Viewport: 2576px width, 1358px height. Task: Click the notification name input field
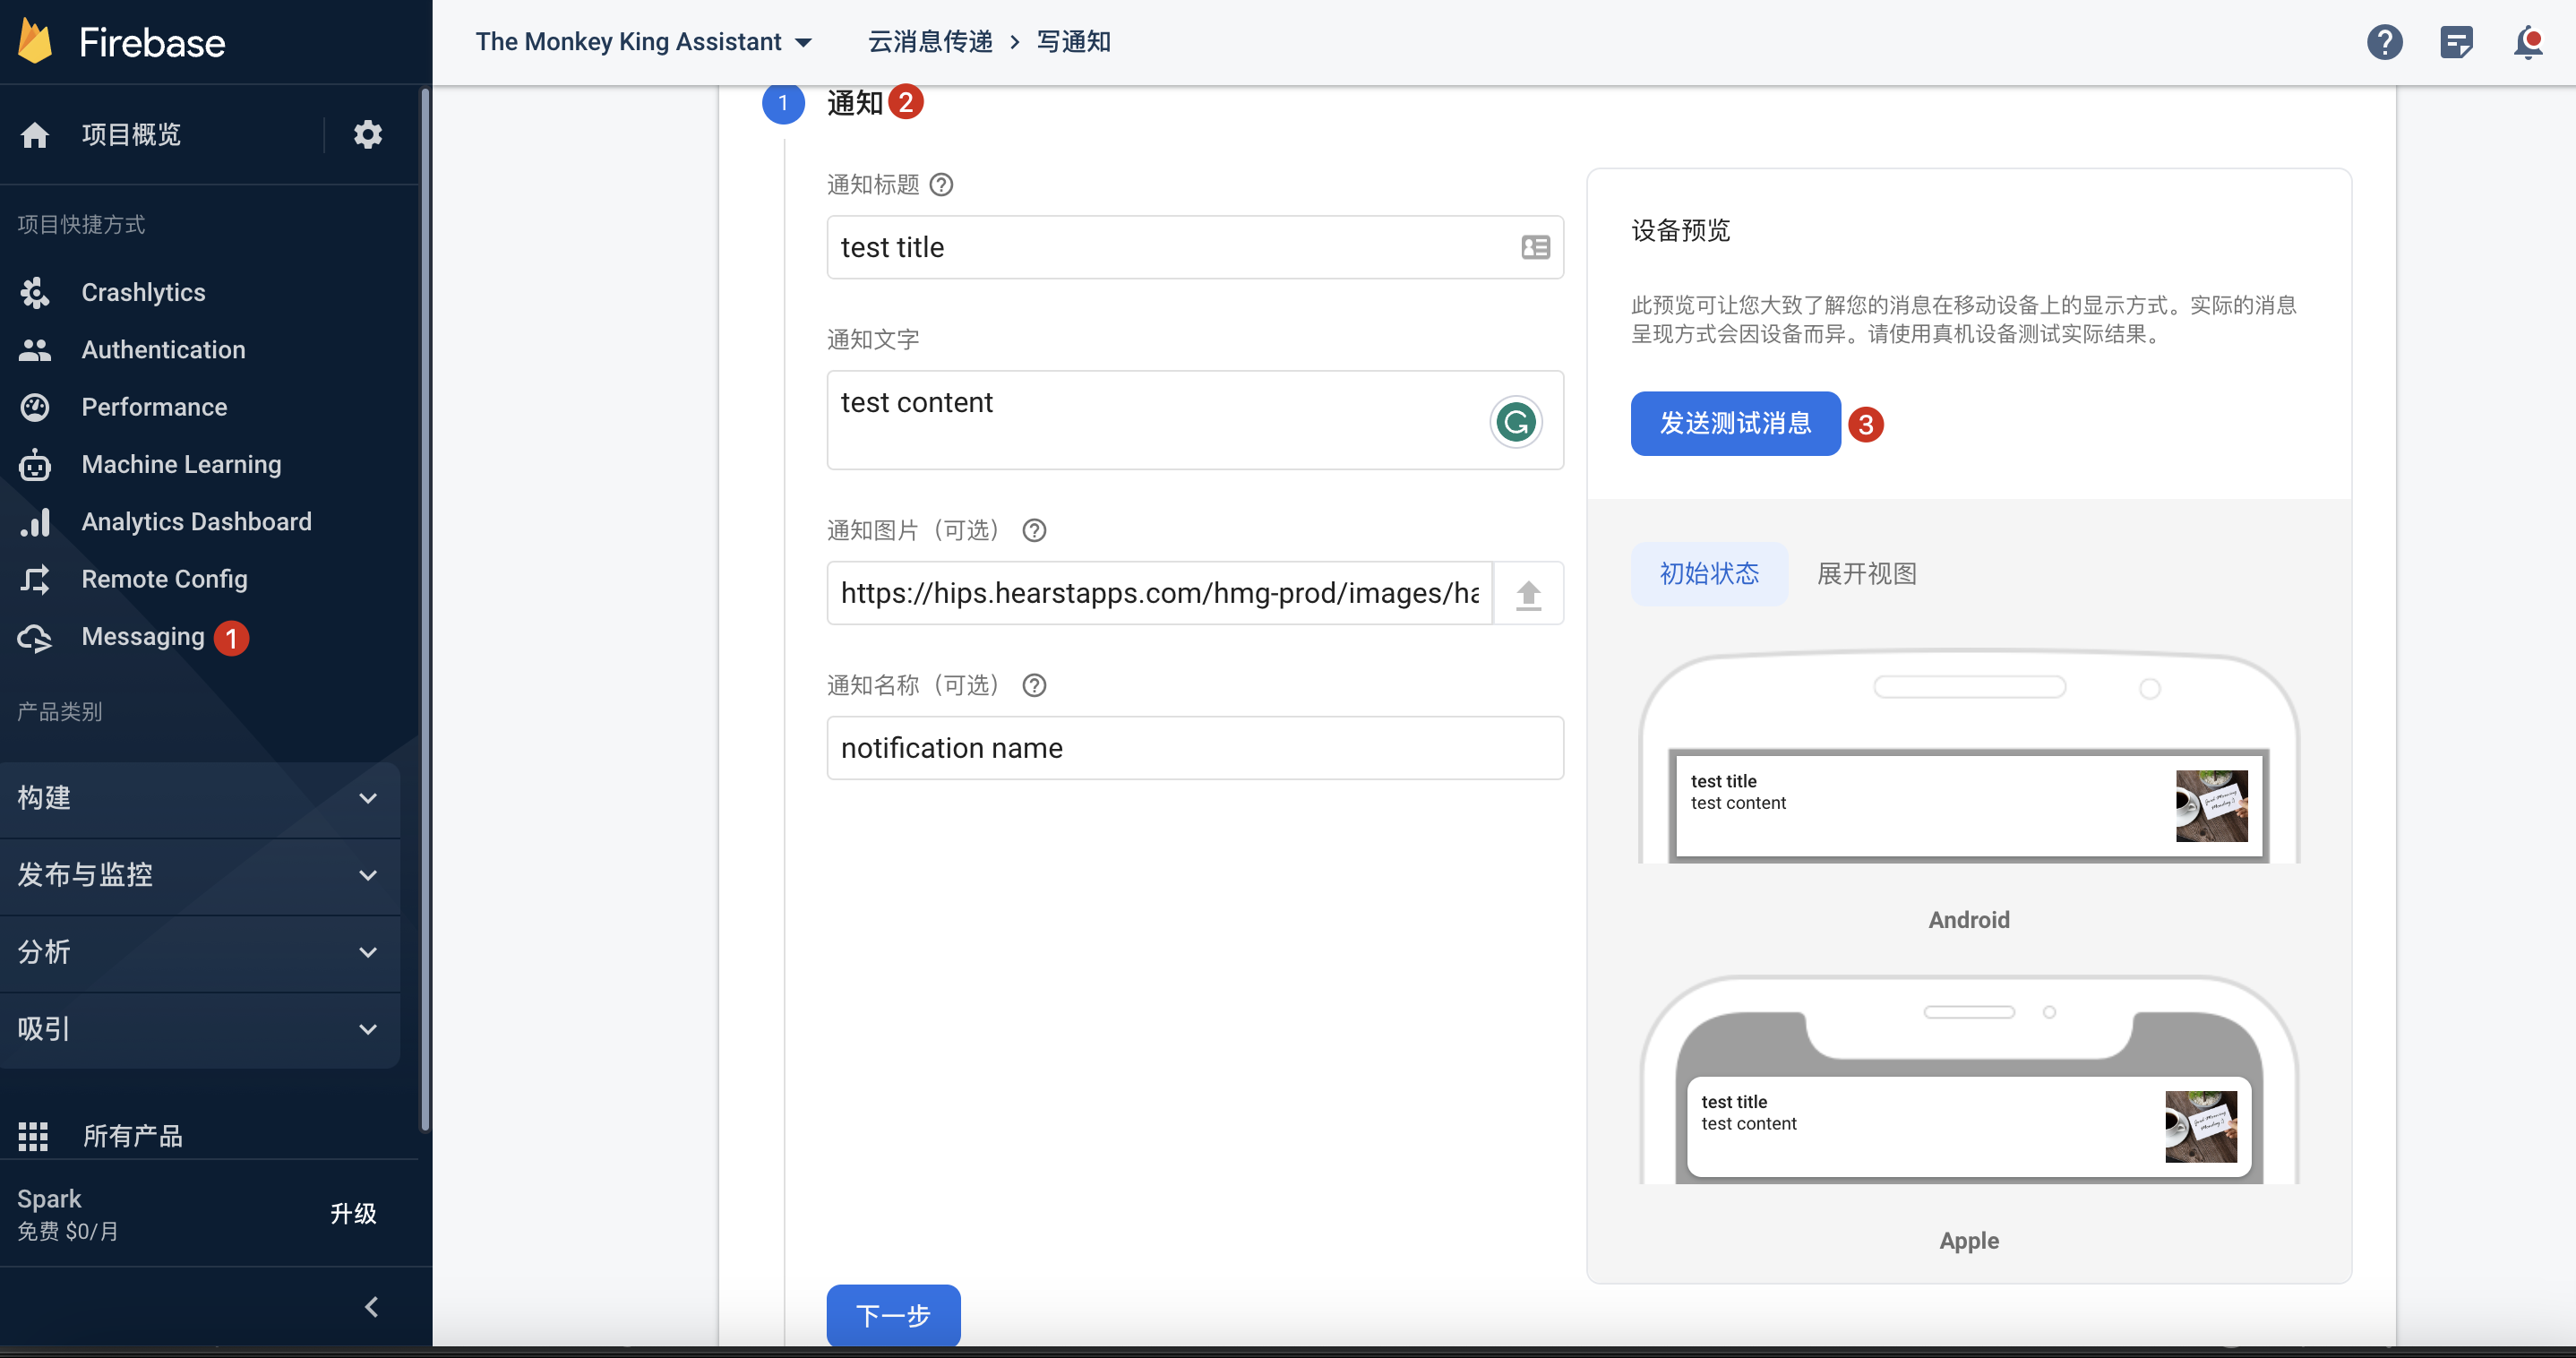tap(1194, 748)
